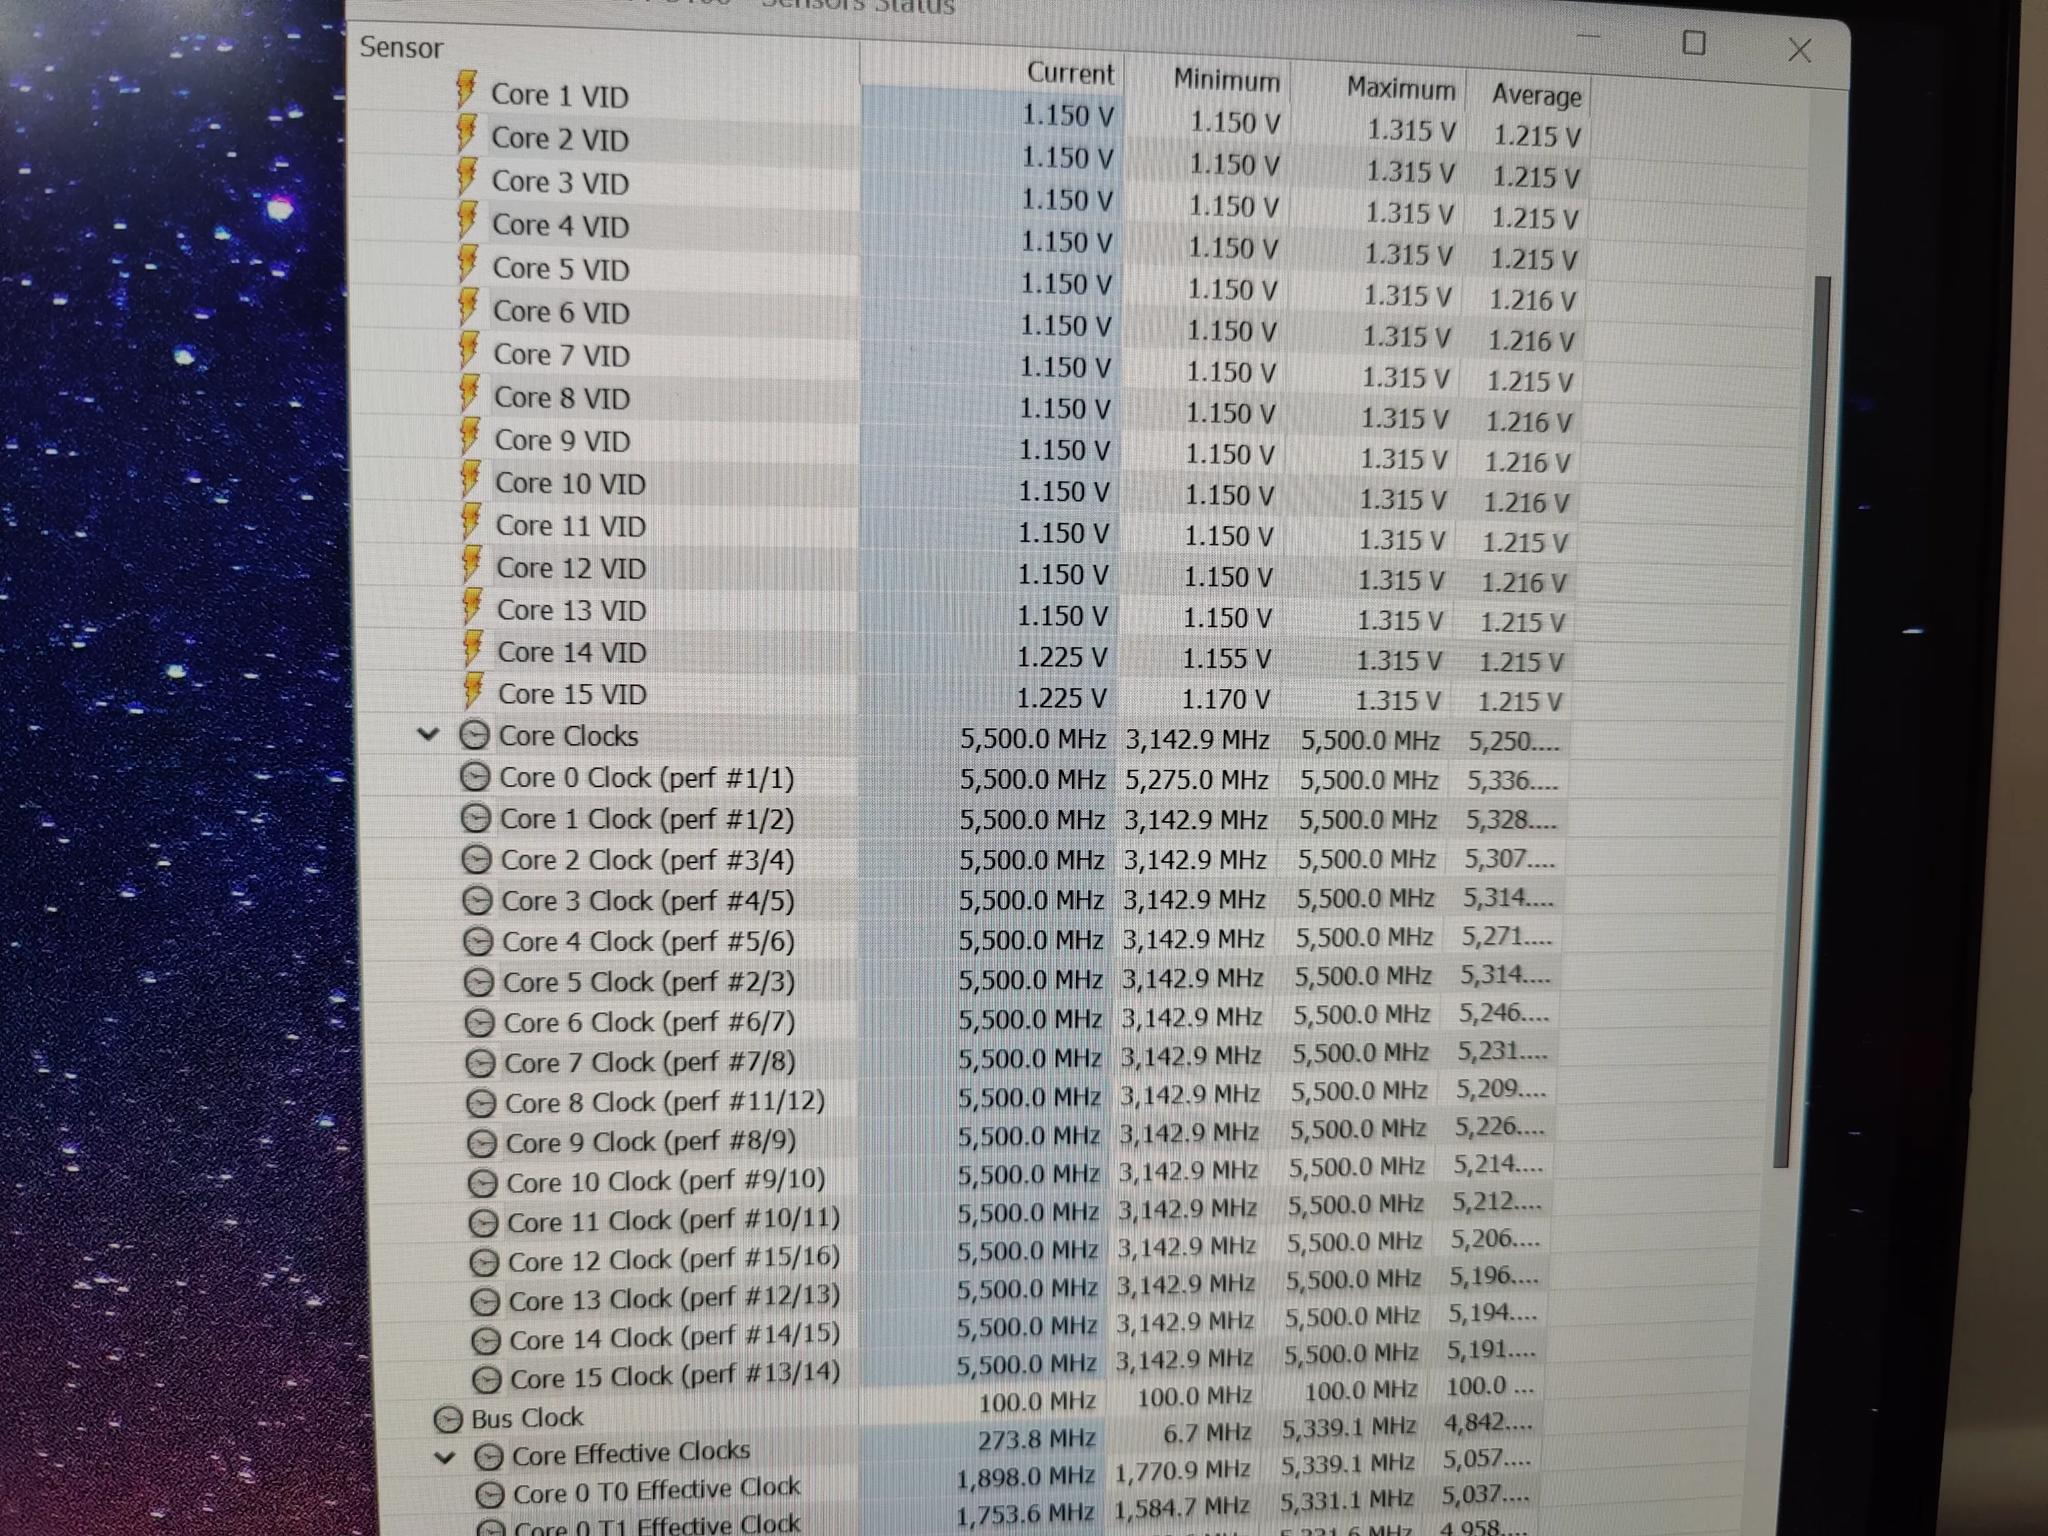Image resolution: width=2048 pixels, height=1536 pixels.
Task: Click the Maximum column header
Action: pos(1400,88)
